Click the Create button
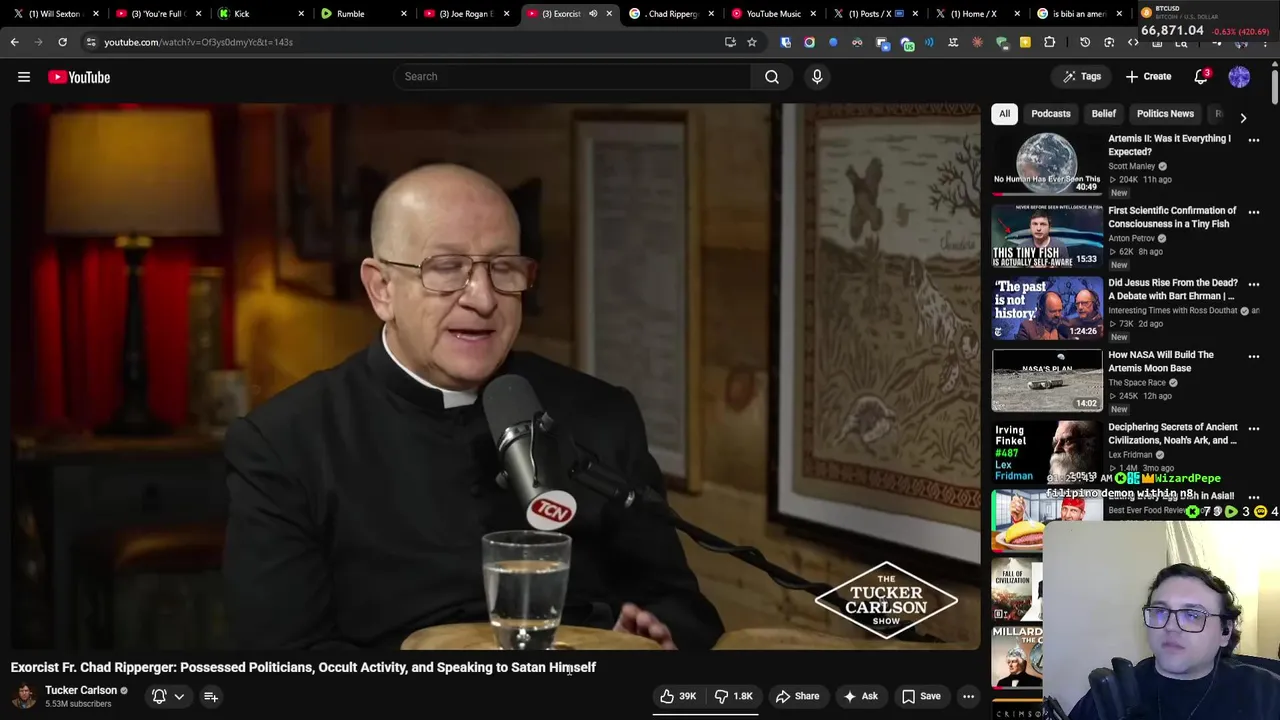The width and height of the screenshot is (1280, 720). pos(1148,76)
